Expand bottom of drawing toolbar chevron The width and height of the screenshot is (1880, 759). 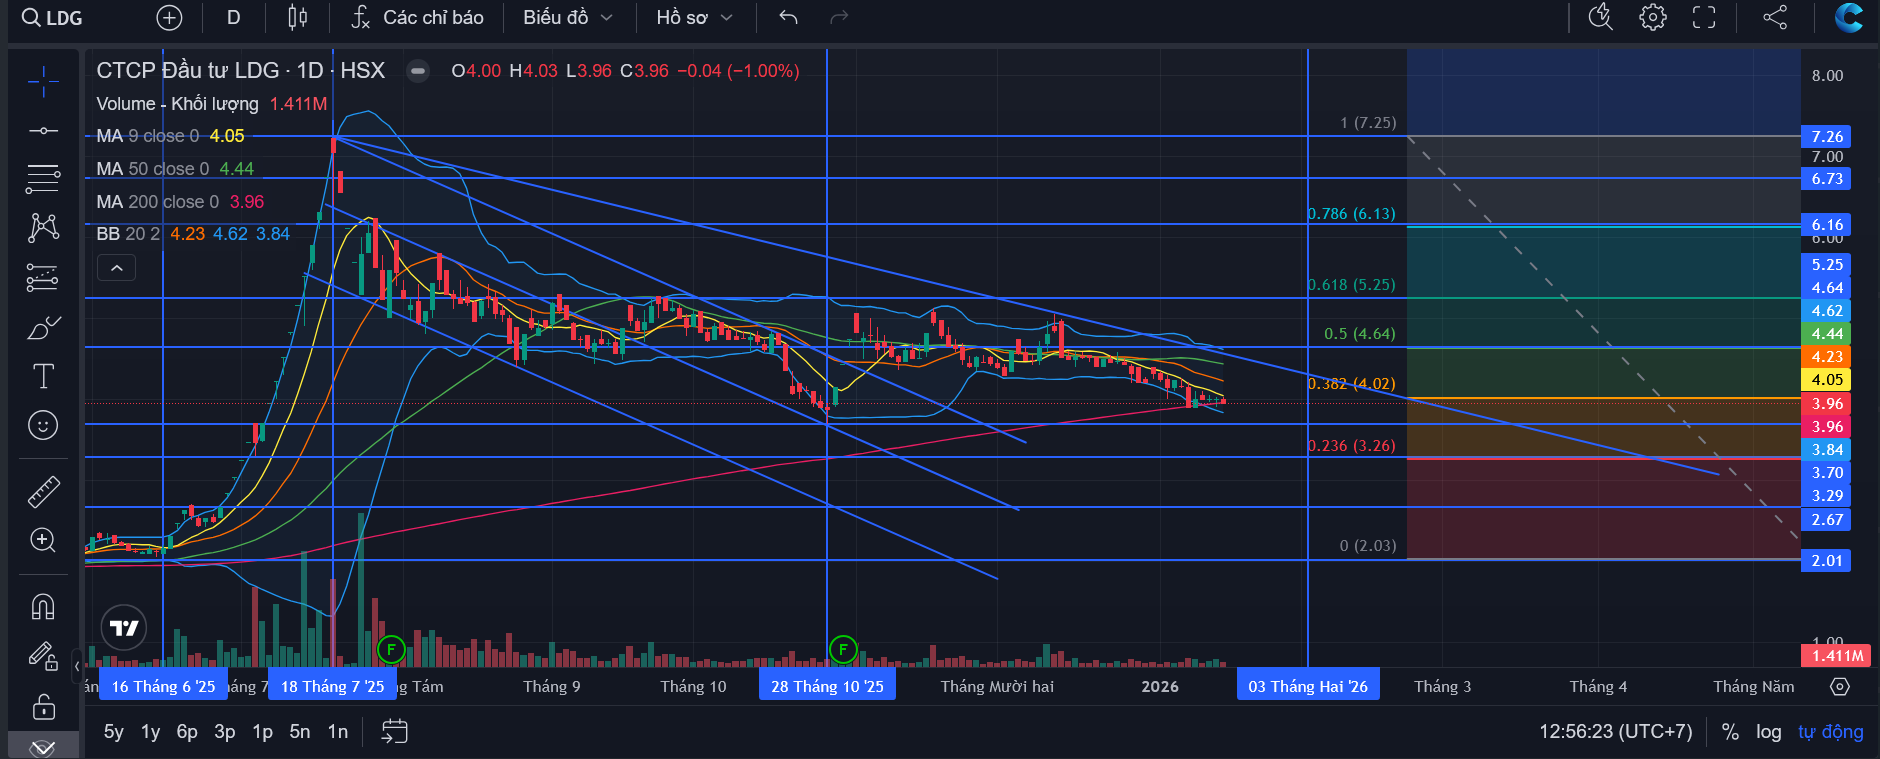(x=43, y=746)
